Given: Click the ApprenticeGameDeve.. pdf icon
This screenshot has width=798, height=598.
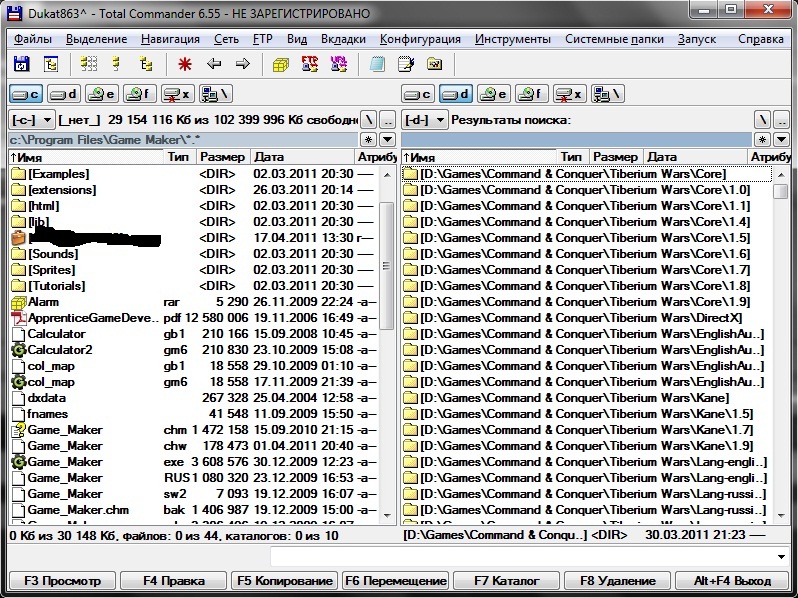Looking at the screenshot, I should click(x=18, y=318).
